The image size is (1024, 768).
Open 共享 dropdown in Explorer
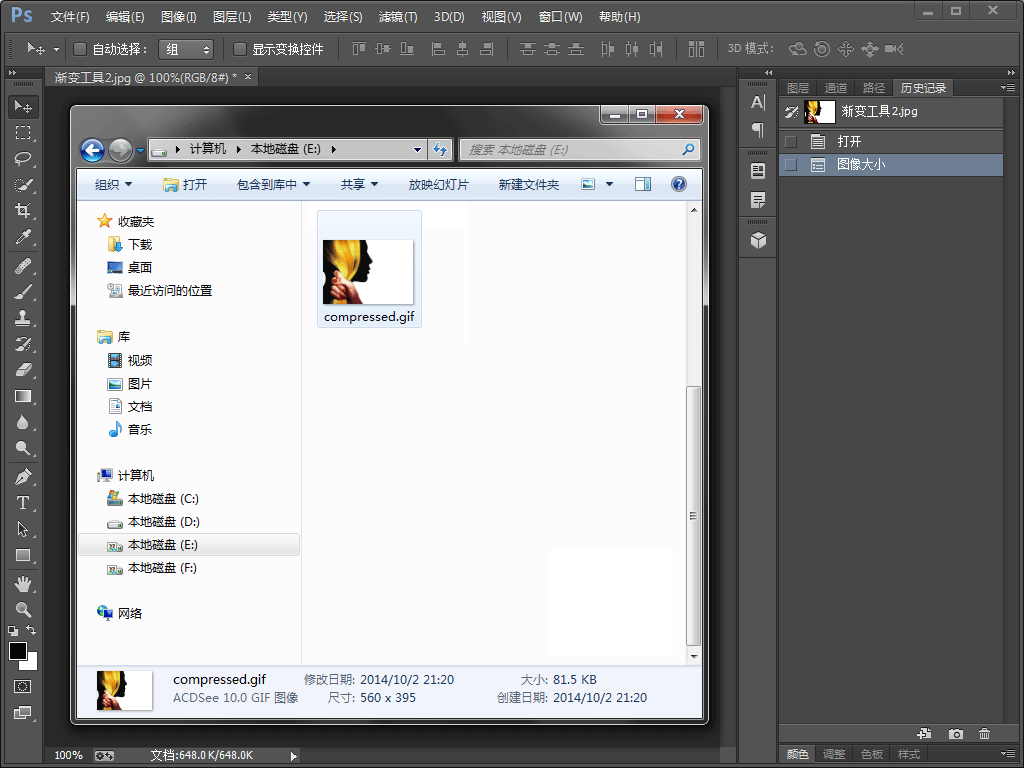click(359, 185)
